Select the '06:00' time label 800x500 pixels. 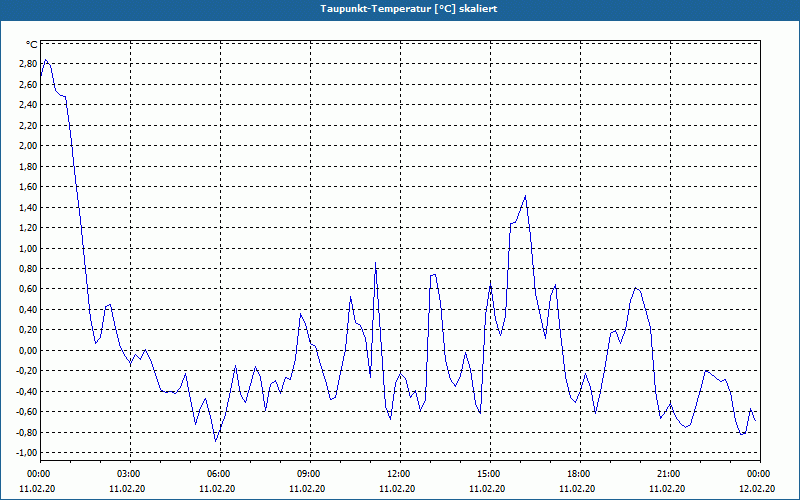[x=220, y=474]
